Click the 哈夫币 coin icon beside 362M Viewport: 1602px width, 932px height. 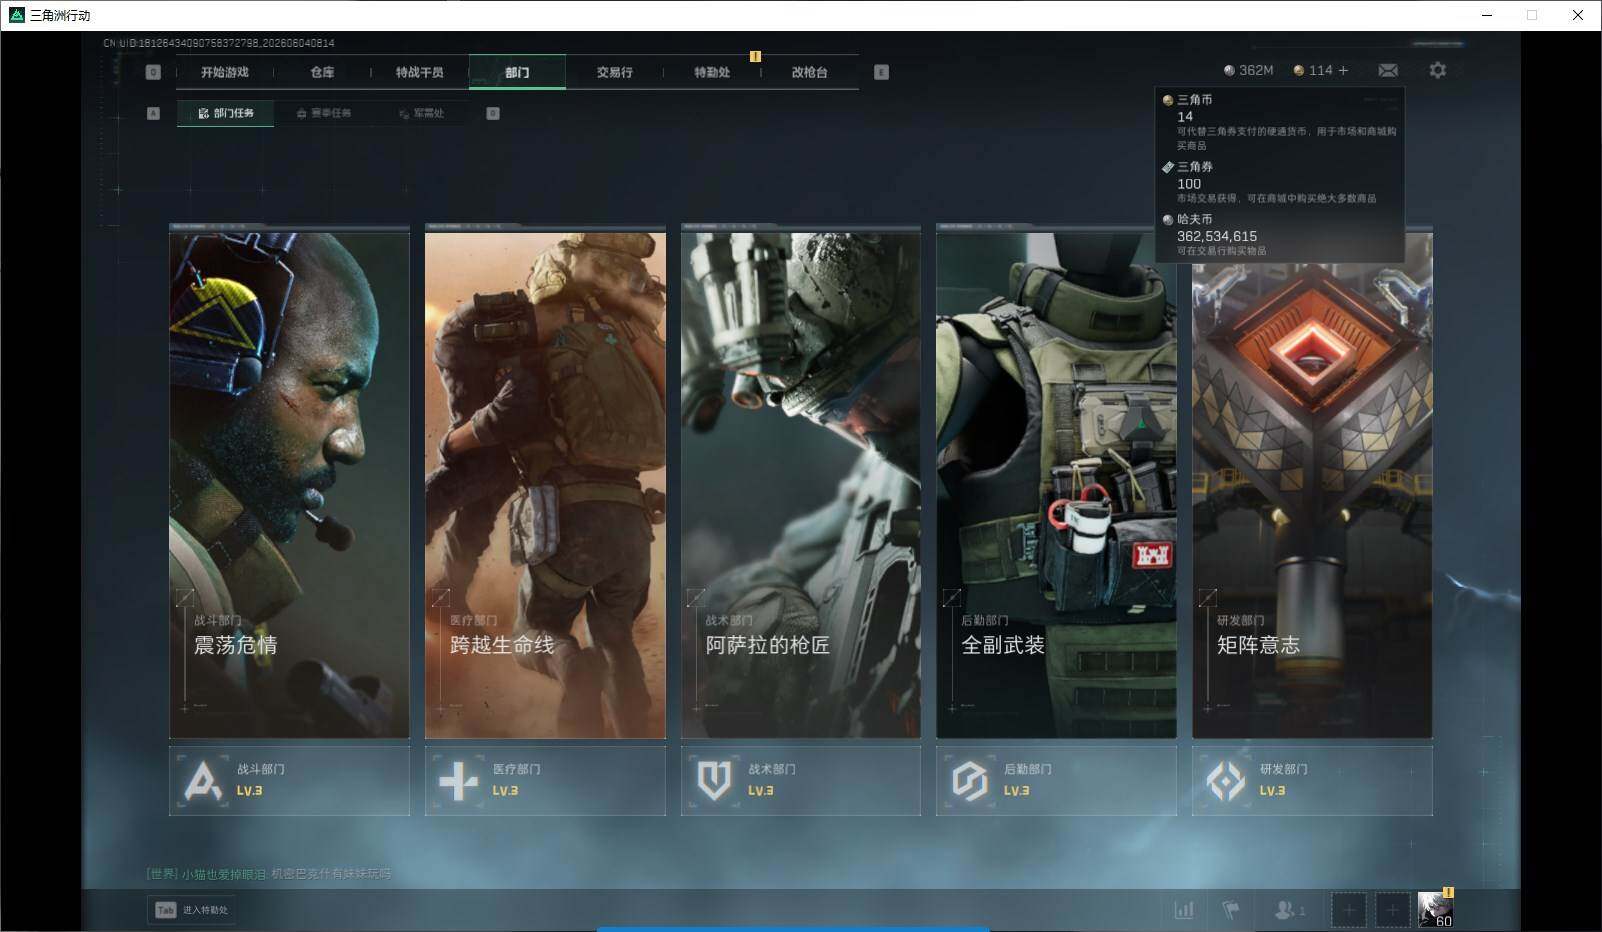(1229, 70)
